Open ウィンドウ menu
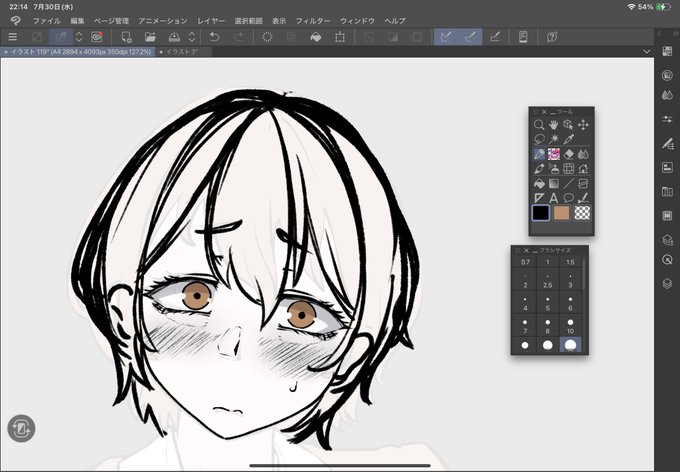This screenshot has width=680, height=472. pyautogui.click(x=357, y=21)
